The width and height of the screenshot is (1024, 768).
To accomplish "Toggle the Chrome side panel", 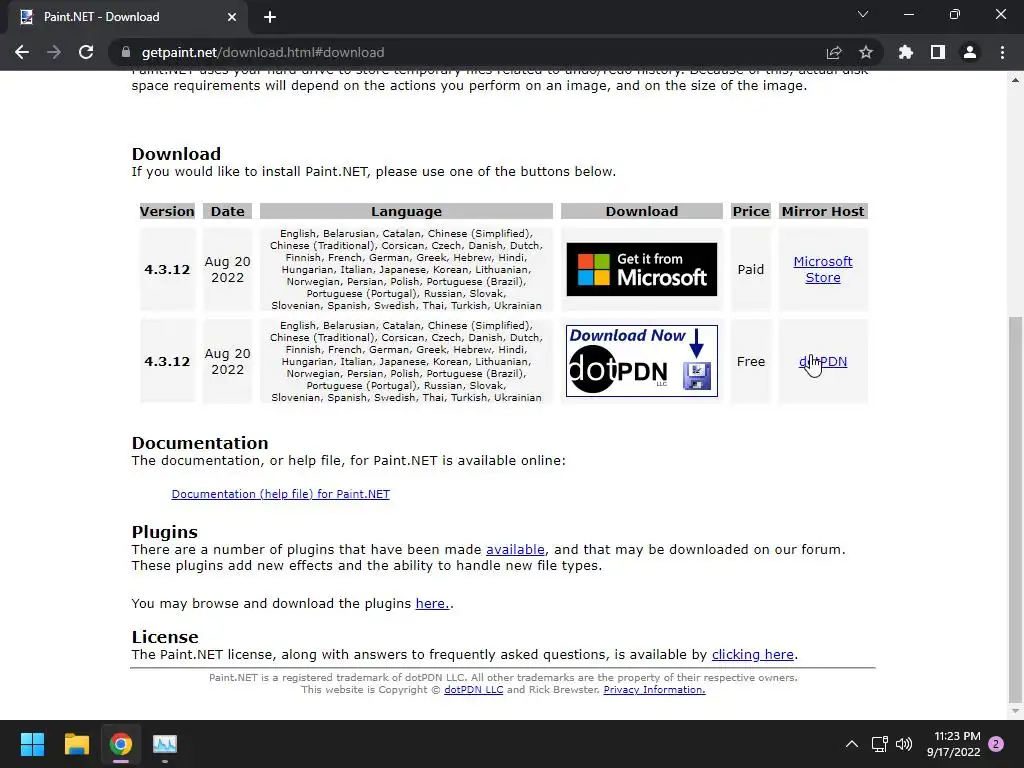I will [x=938, y=52].
